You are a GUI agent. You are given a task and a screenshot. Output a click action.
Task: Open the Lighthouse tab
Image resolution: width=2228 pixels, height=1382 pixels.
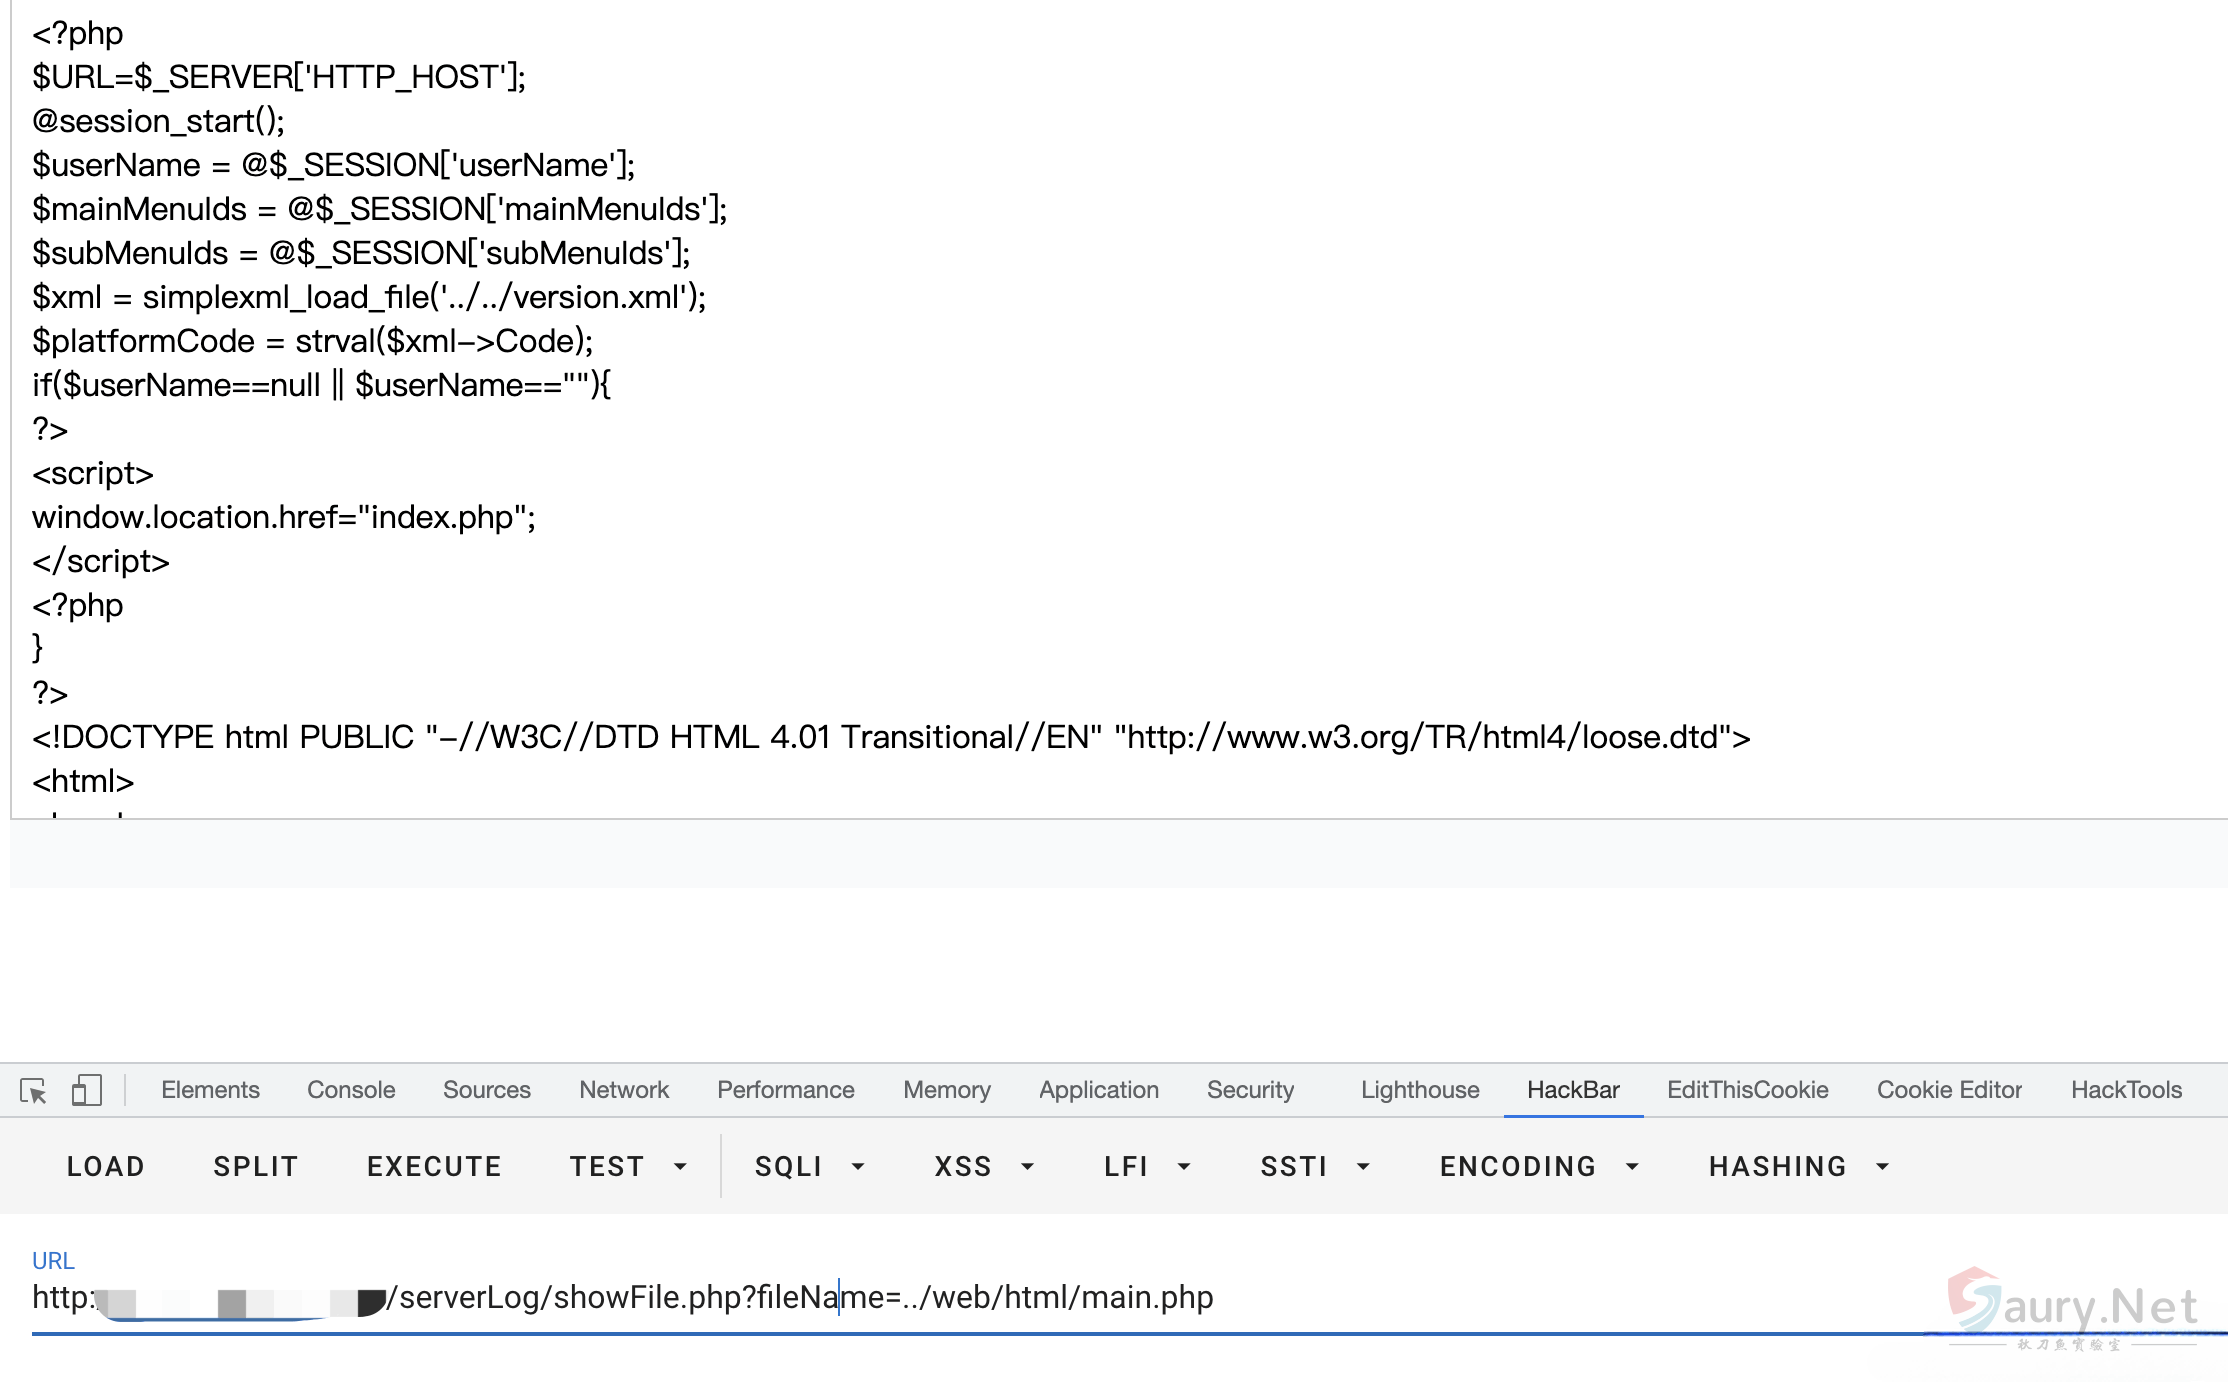(x=1419, y=1090)
